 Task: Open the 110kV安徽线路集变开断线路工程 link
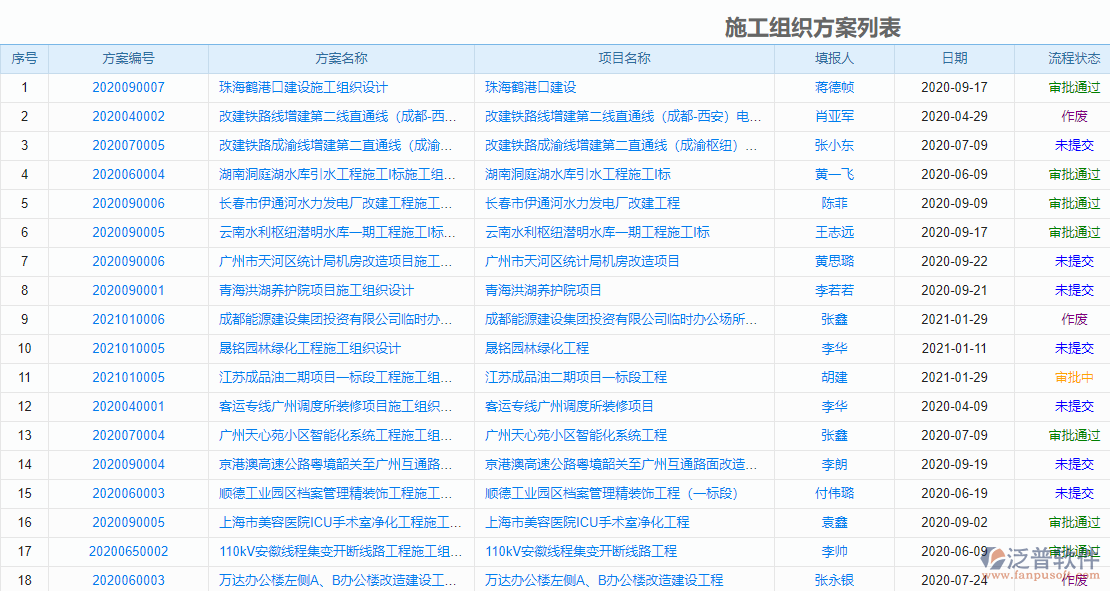point(580,551)
